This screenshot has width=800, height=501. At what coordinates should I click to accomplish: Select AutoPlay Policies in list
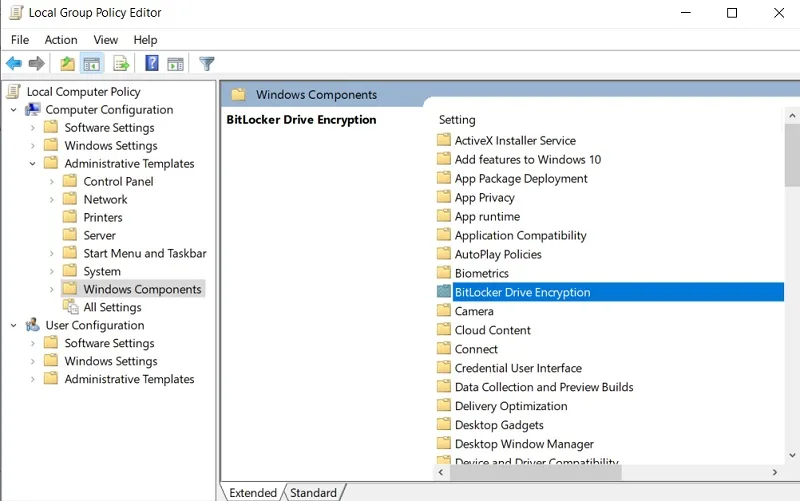click(x=498, y=254)
